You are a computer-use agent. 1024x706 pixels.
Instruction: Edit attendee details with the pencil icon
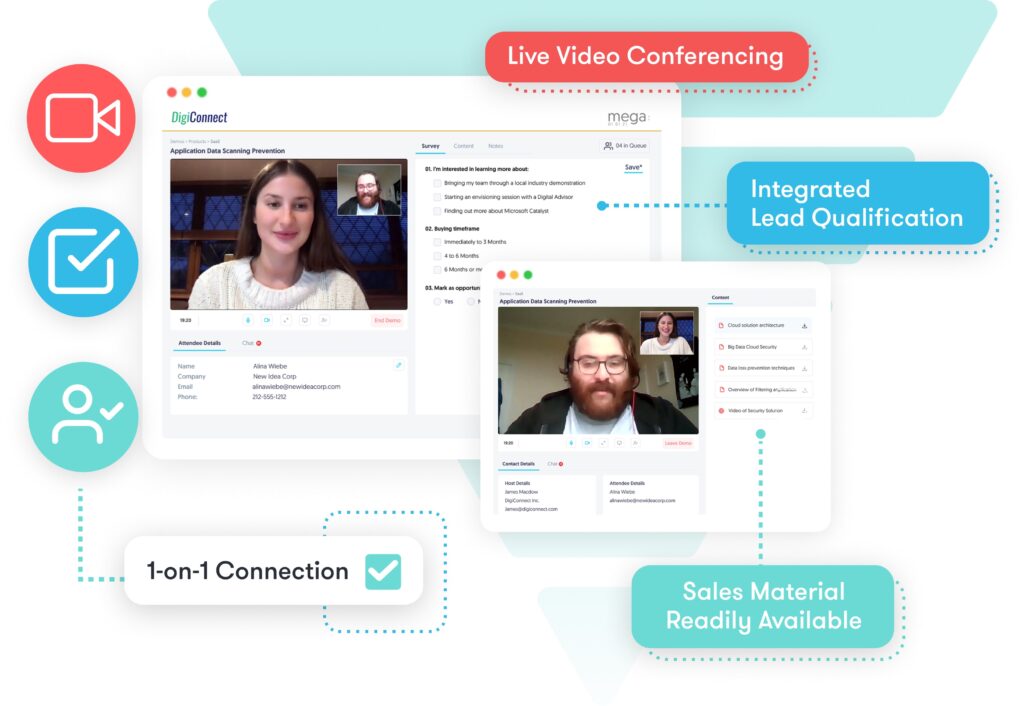pos(398,365)
